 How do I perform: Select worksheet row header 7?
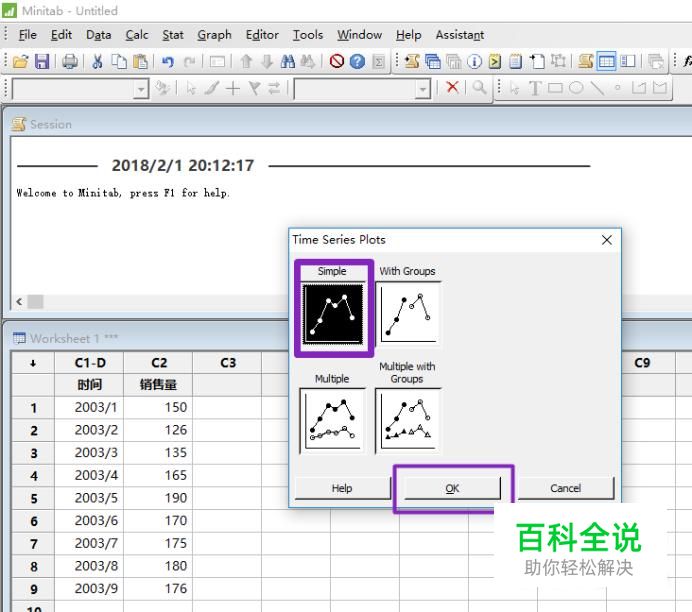point(33,544)
